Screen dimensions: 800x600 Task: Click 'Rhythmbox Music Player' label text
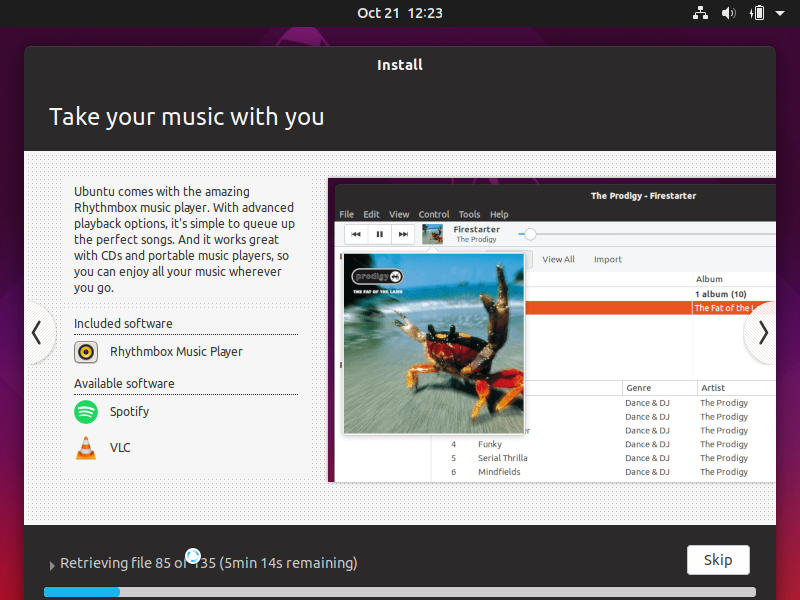point(176,352)
